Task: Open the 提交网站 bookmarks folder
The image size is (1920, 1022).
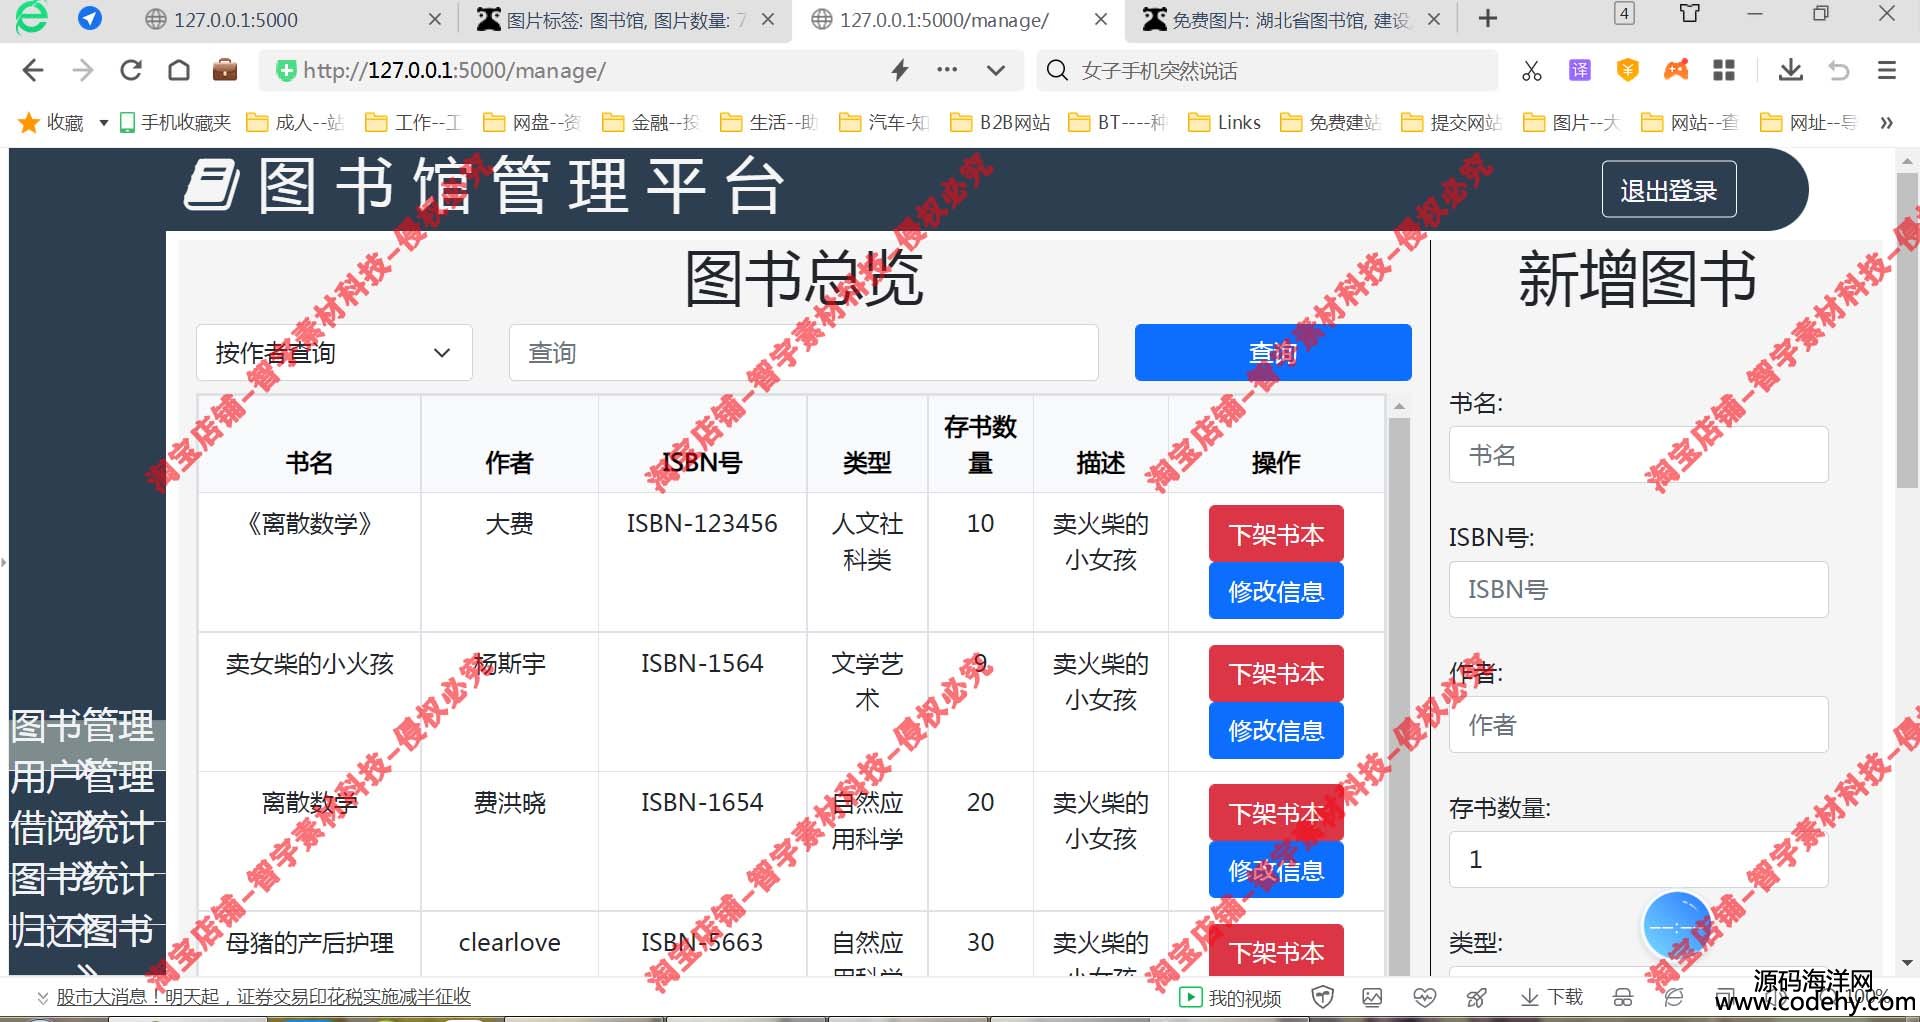Action: (x=1452, y=122)
